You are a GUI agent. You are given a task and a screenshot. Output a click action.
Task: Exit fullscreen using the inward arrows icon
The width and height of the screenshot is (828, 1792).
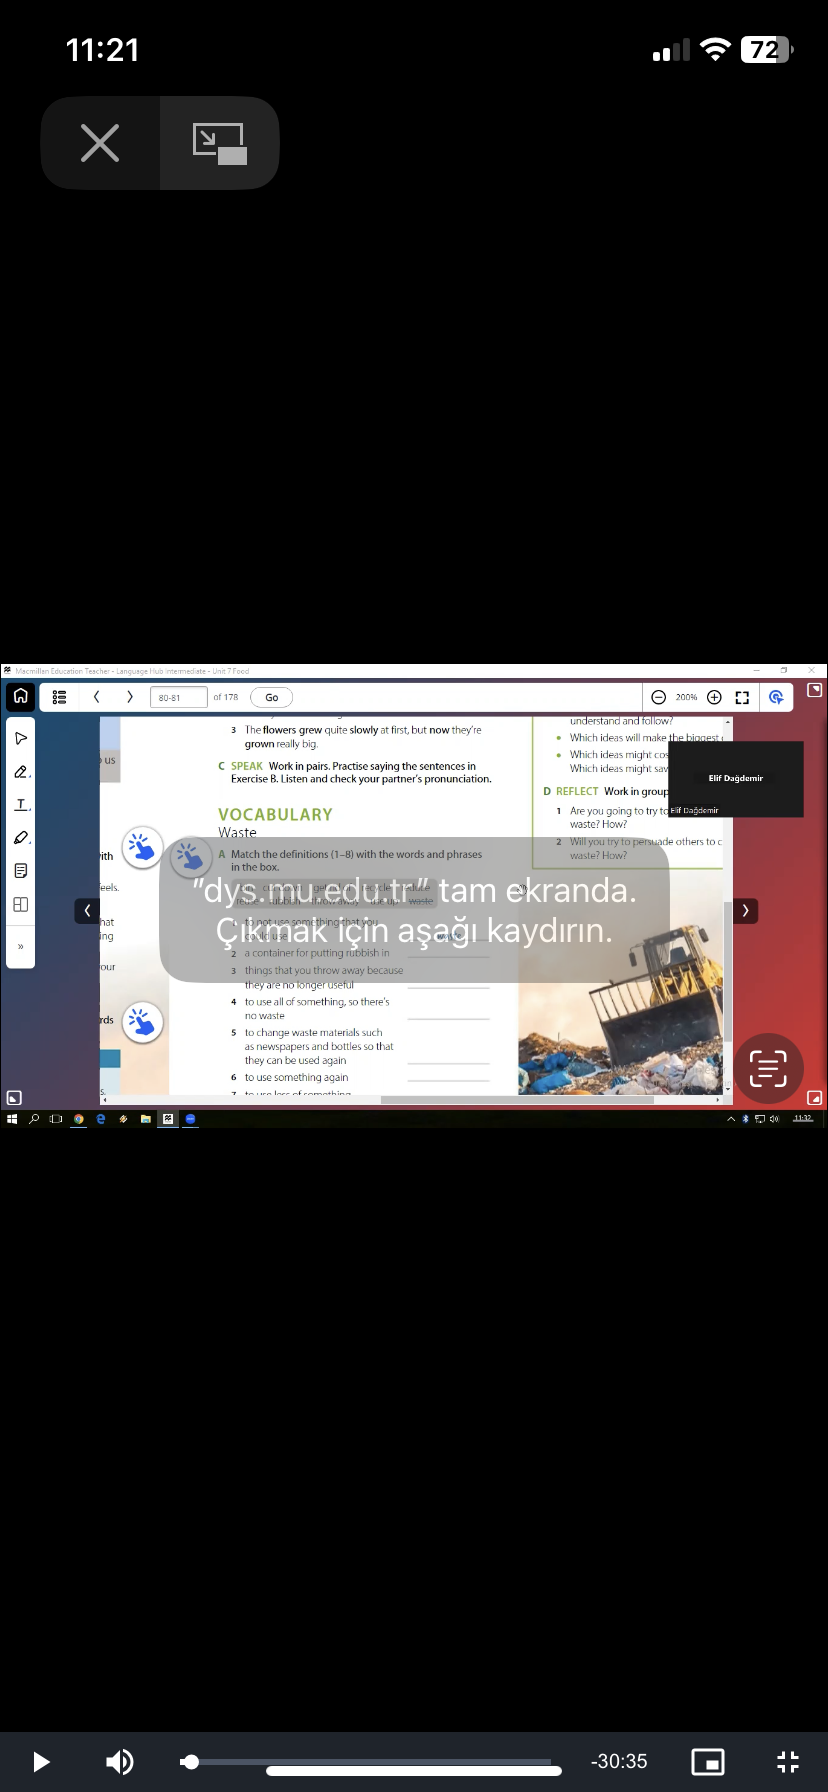[x=788, y=1761]
